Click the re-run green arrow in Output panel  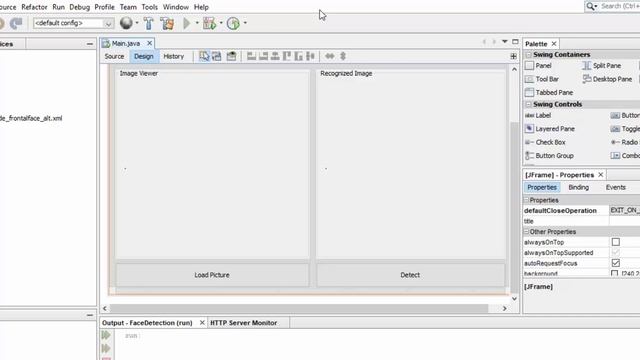pos(106,335)
